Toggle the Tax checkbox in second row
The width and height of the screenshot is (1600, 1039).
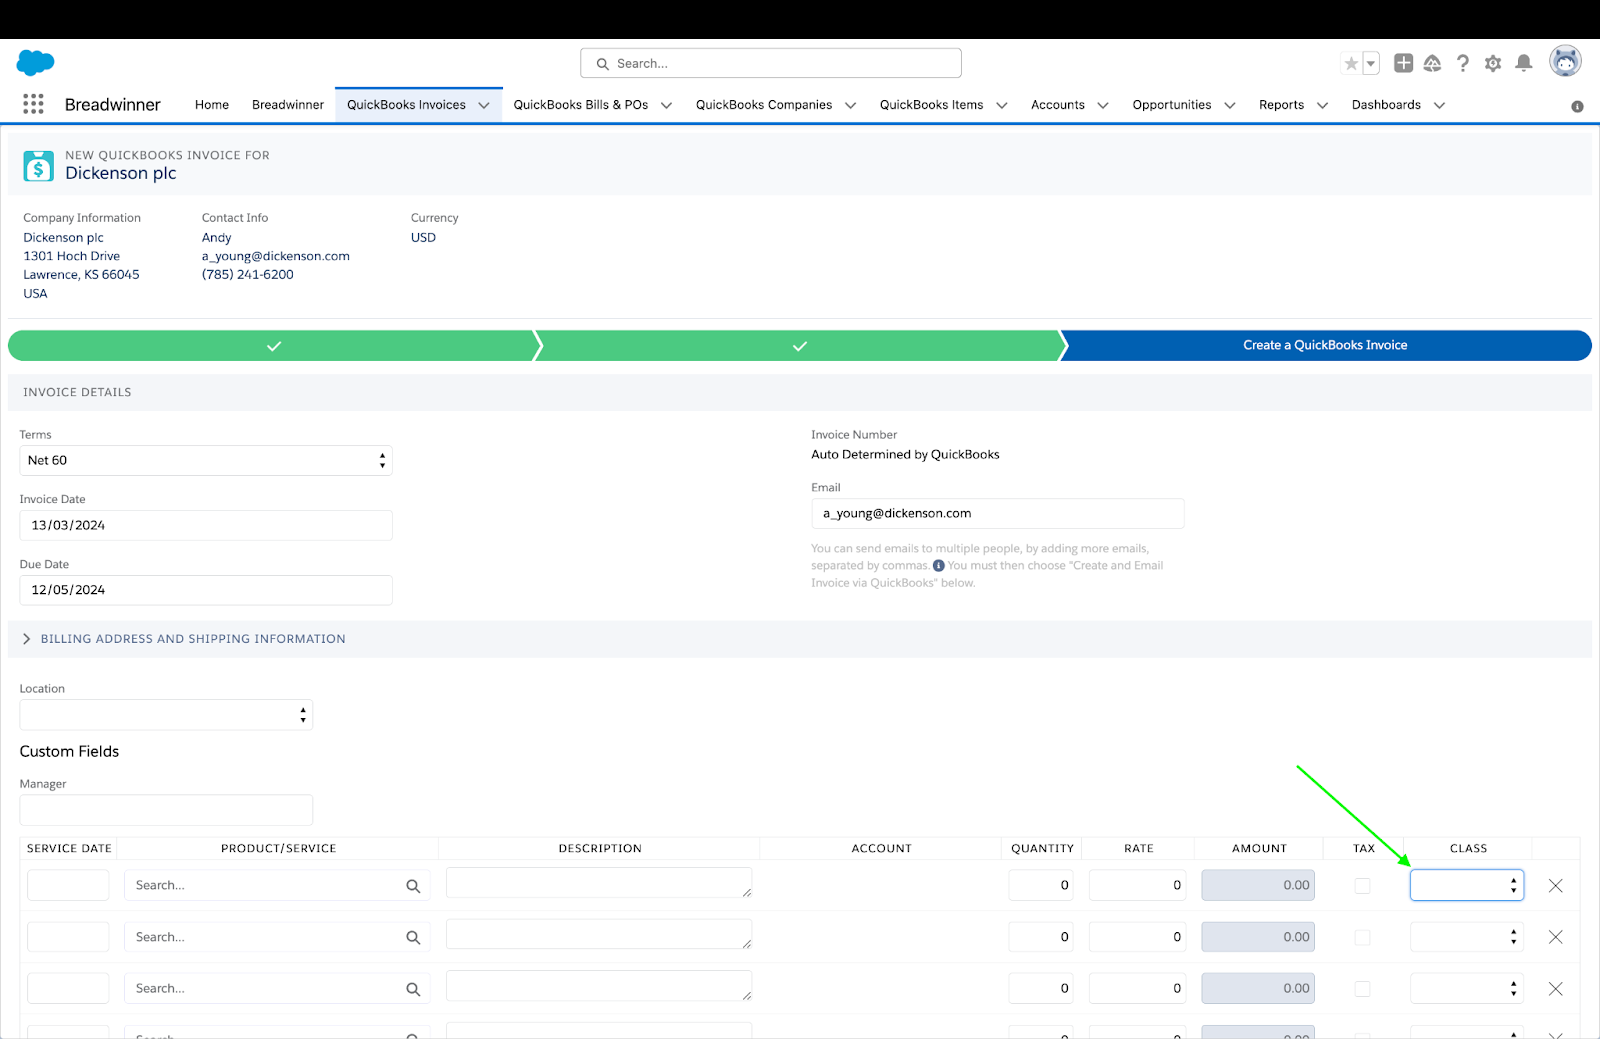coord(1362,937)
